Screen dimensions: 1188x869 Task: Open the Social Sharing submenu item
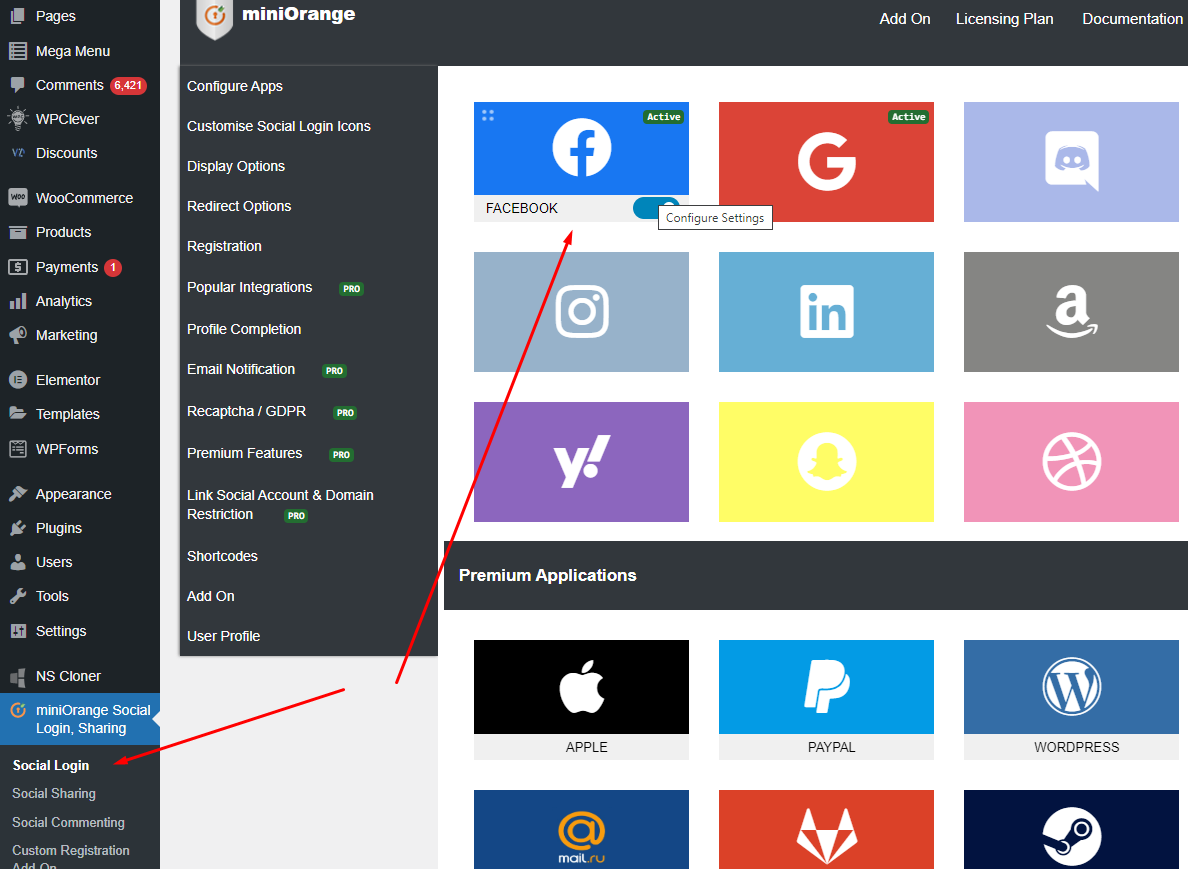point(54,793)
